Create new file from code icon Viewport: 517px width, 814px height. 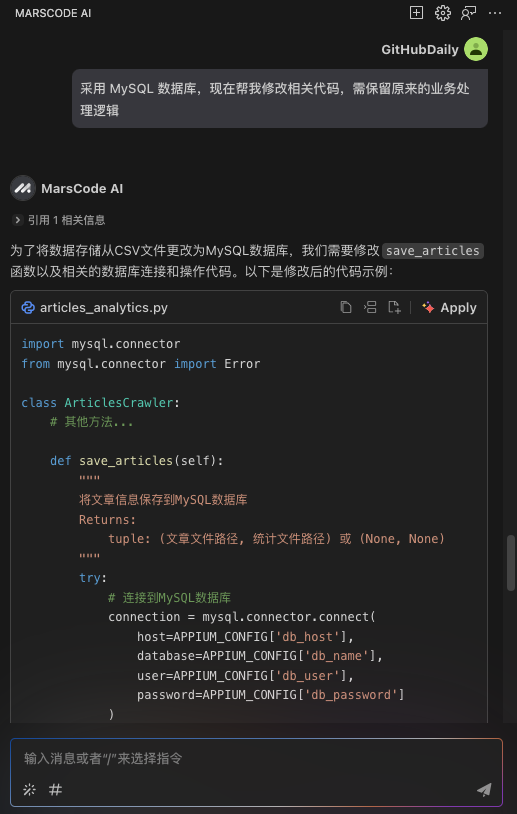(394, 307)
